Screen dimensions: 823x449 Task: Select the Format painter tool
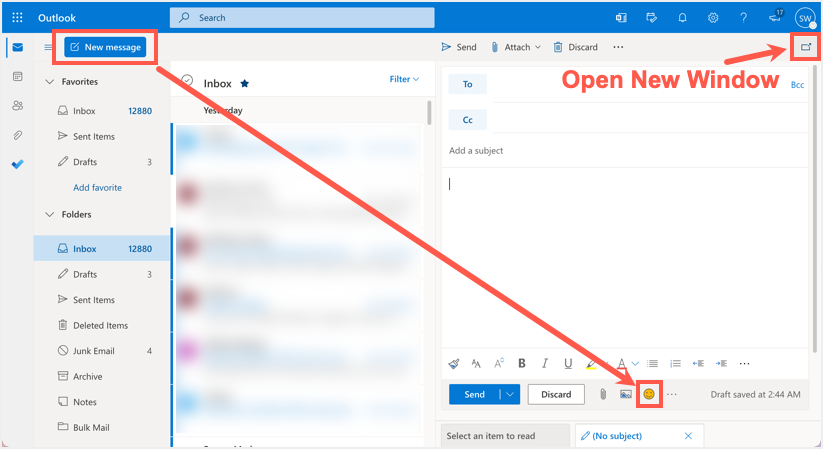454,363
